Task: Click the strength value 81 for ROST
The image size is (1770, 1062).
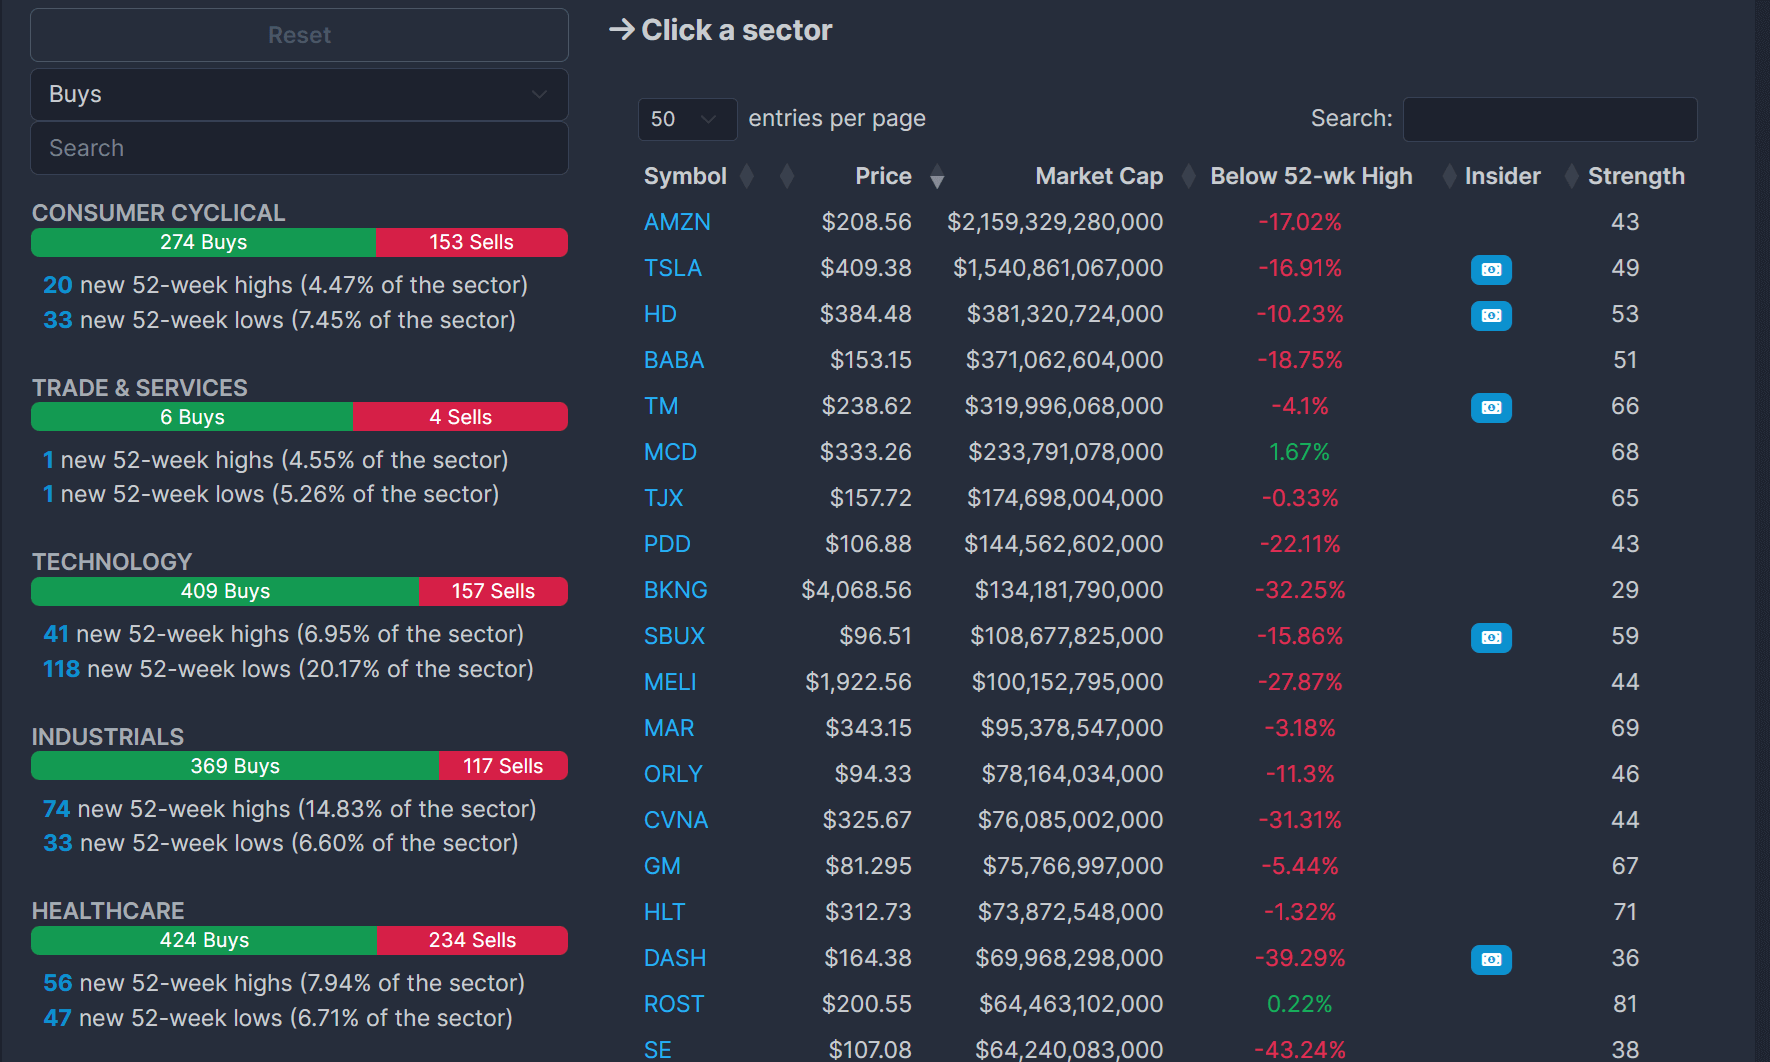Action: point(1625,1004)
